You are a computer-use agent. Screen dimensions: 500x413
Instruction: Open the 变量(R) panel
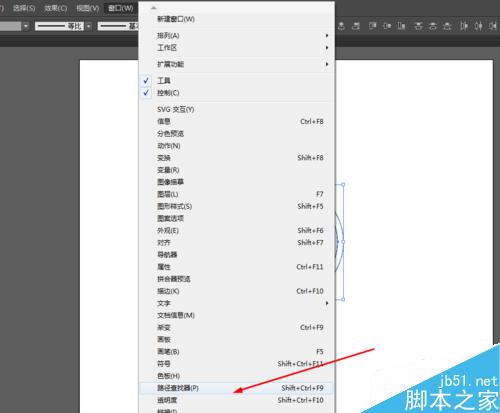pyautogui.click(x=236, y=170)
